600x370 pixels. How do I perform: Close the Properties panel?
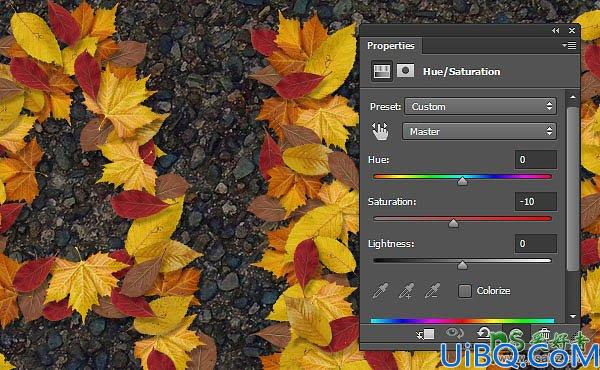(572, 31)
